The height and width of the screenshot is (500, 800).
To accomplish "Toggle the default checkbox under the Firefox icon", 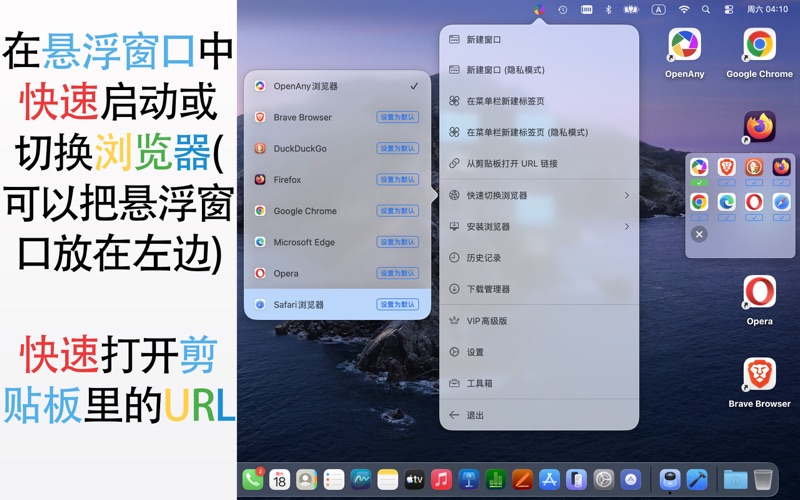I will tap(781, 182).
